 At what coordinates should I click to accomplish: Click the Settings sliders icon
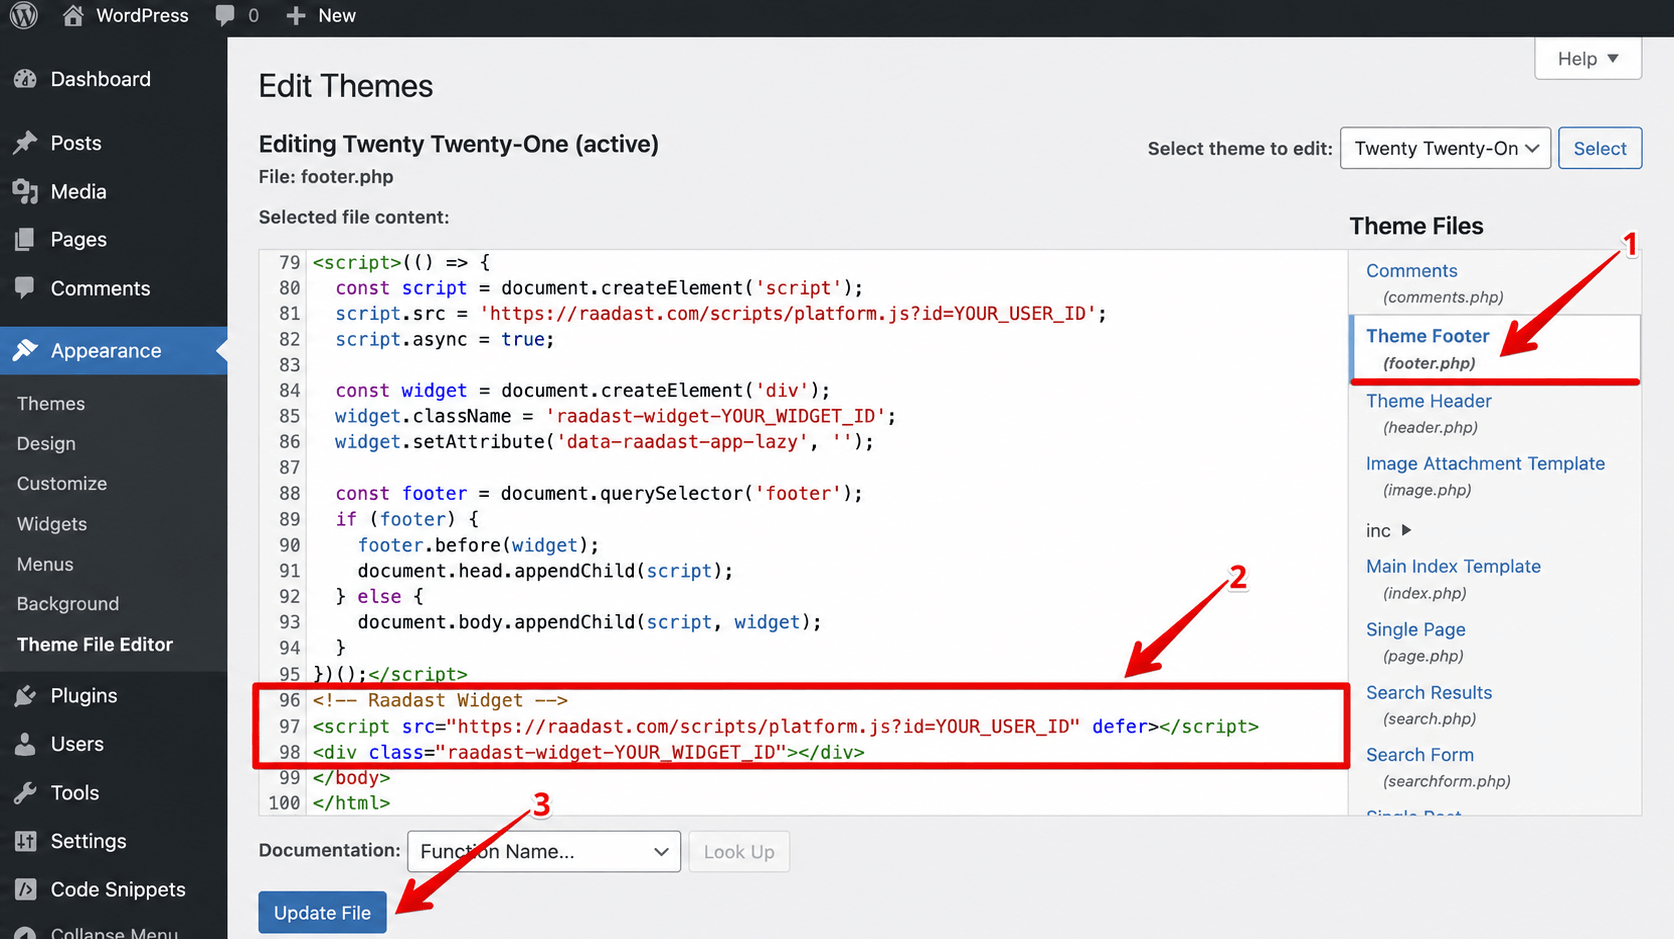[25, 841]
